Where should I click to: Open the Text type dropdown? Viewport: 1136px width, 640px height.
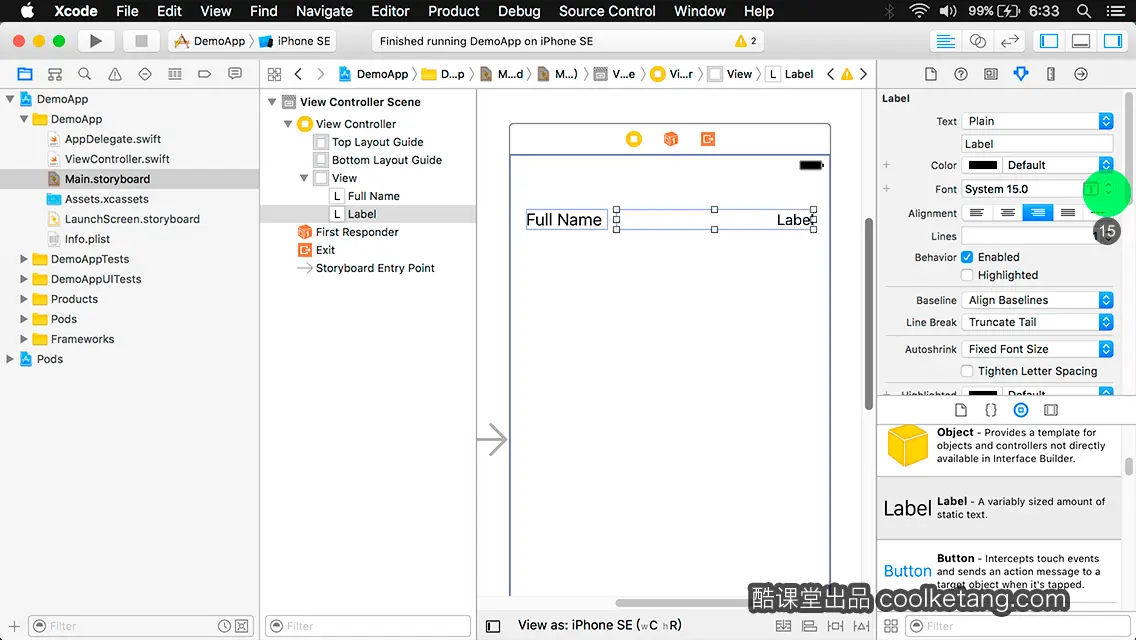[x=1037, y=121]
